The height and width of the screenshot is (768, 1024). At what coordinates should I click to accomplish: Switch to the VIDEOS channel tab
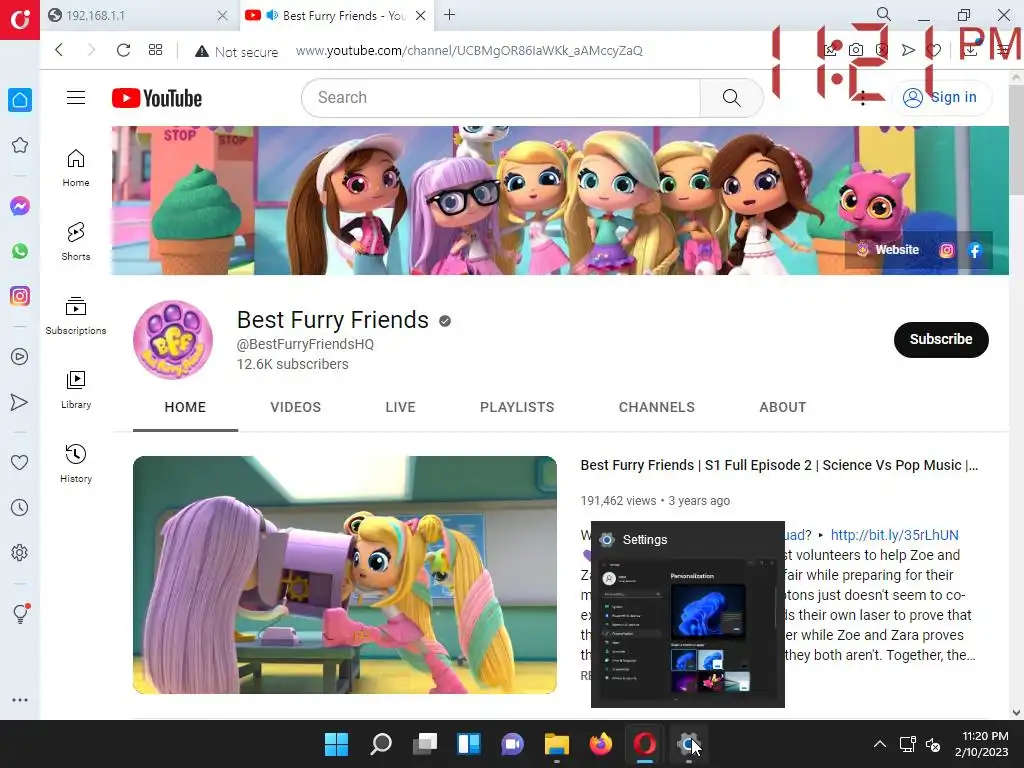click(x=296, y=407)
